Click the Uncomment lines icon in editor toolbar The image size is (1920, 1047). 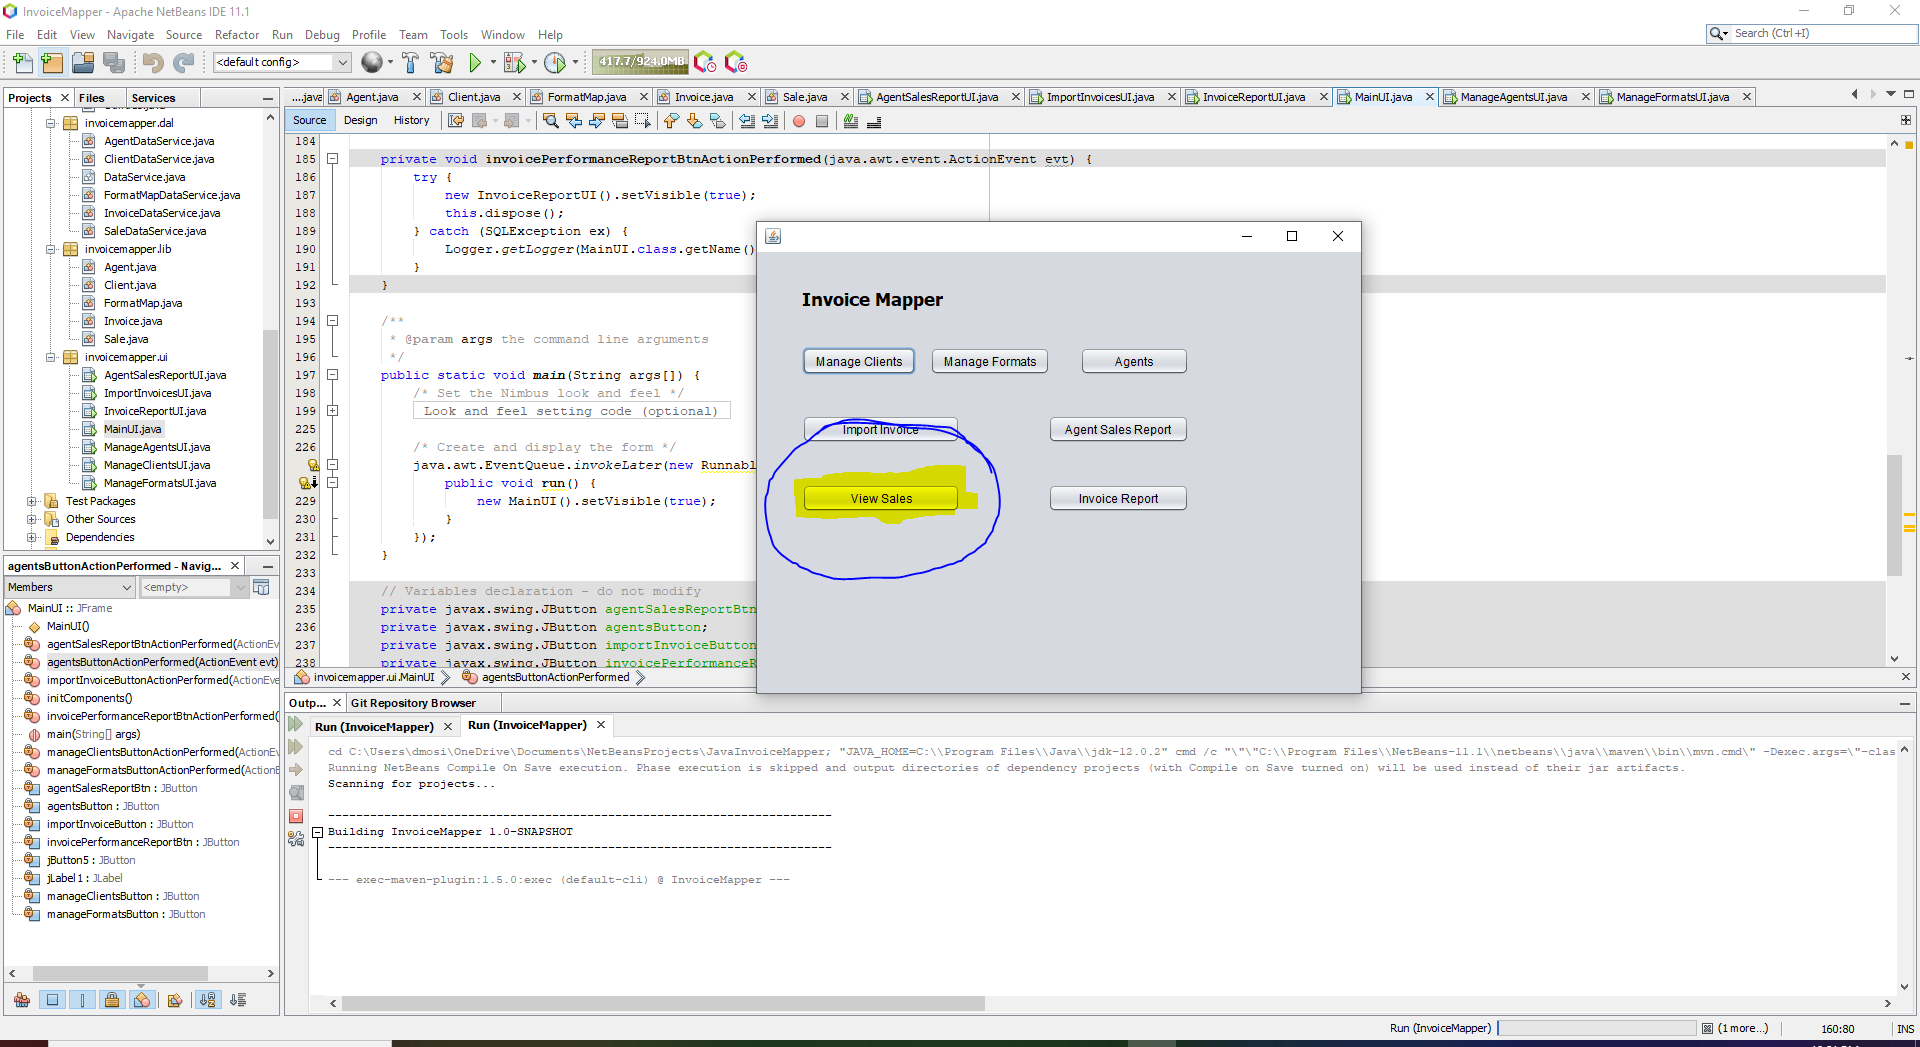click(x=874, y=121)
